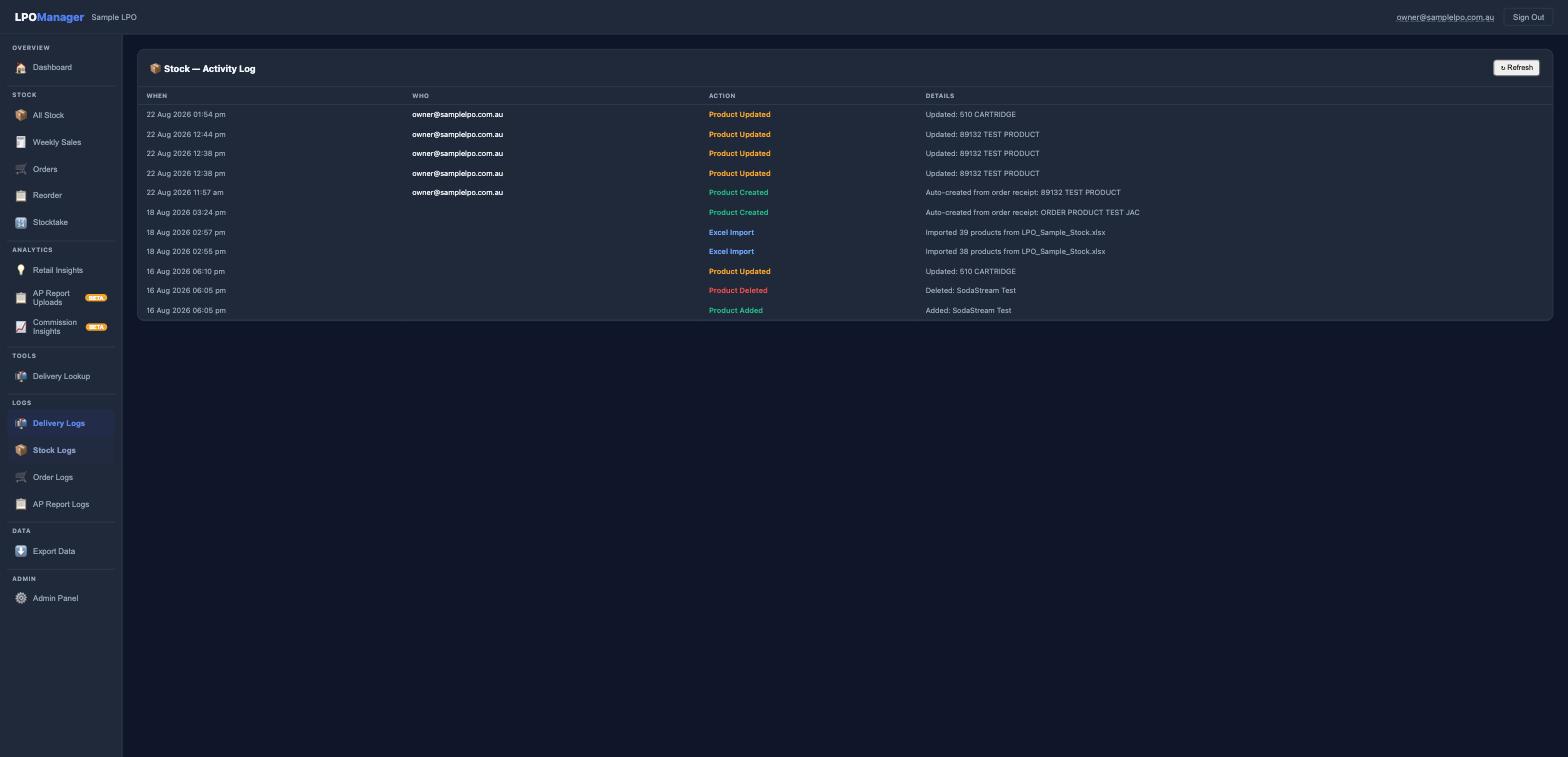Click the WHEN column header
The height and width of the screenshot is (757, 1568).
pyautogui.click(x=157, y=96)
